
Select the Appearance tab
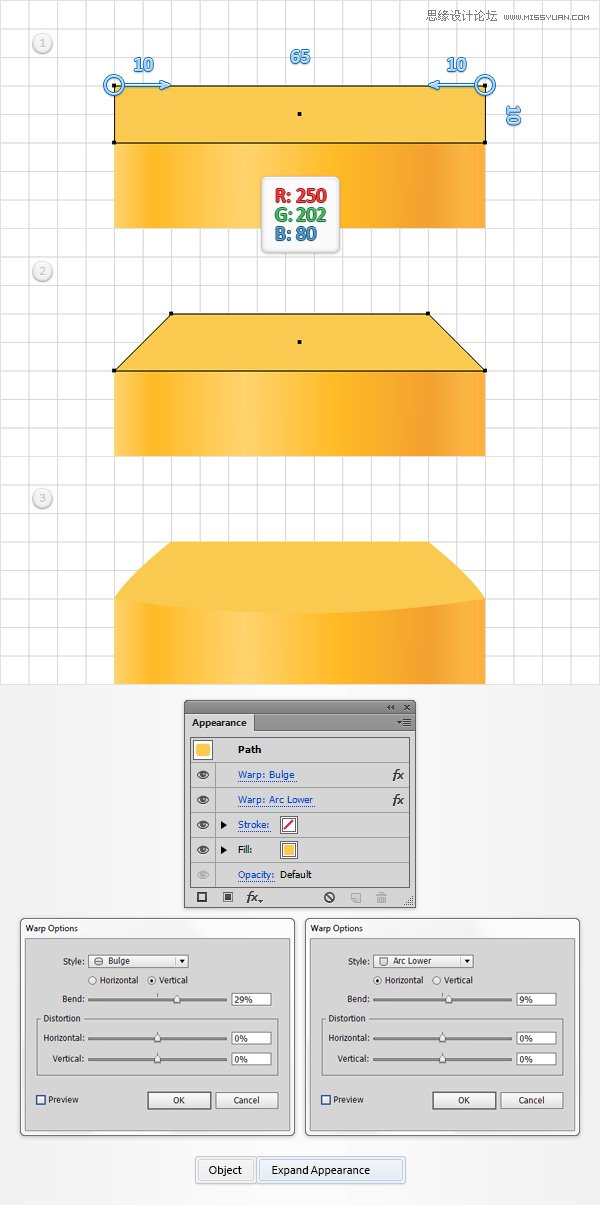pyautogui.click(x=219, y=723)
